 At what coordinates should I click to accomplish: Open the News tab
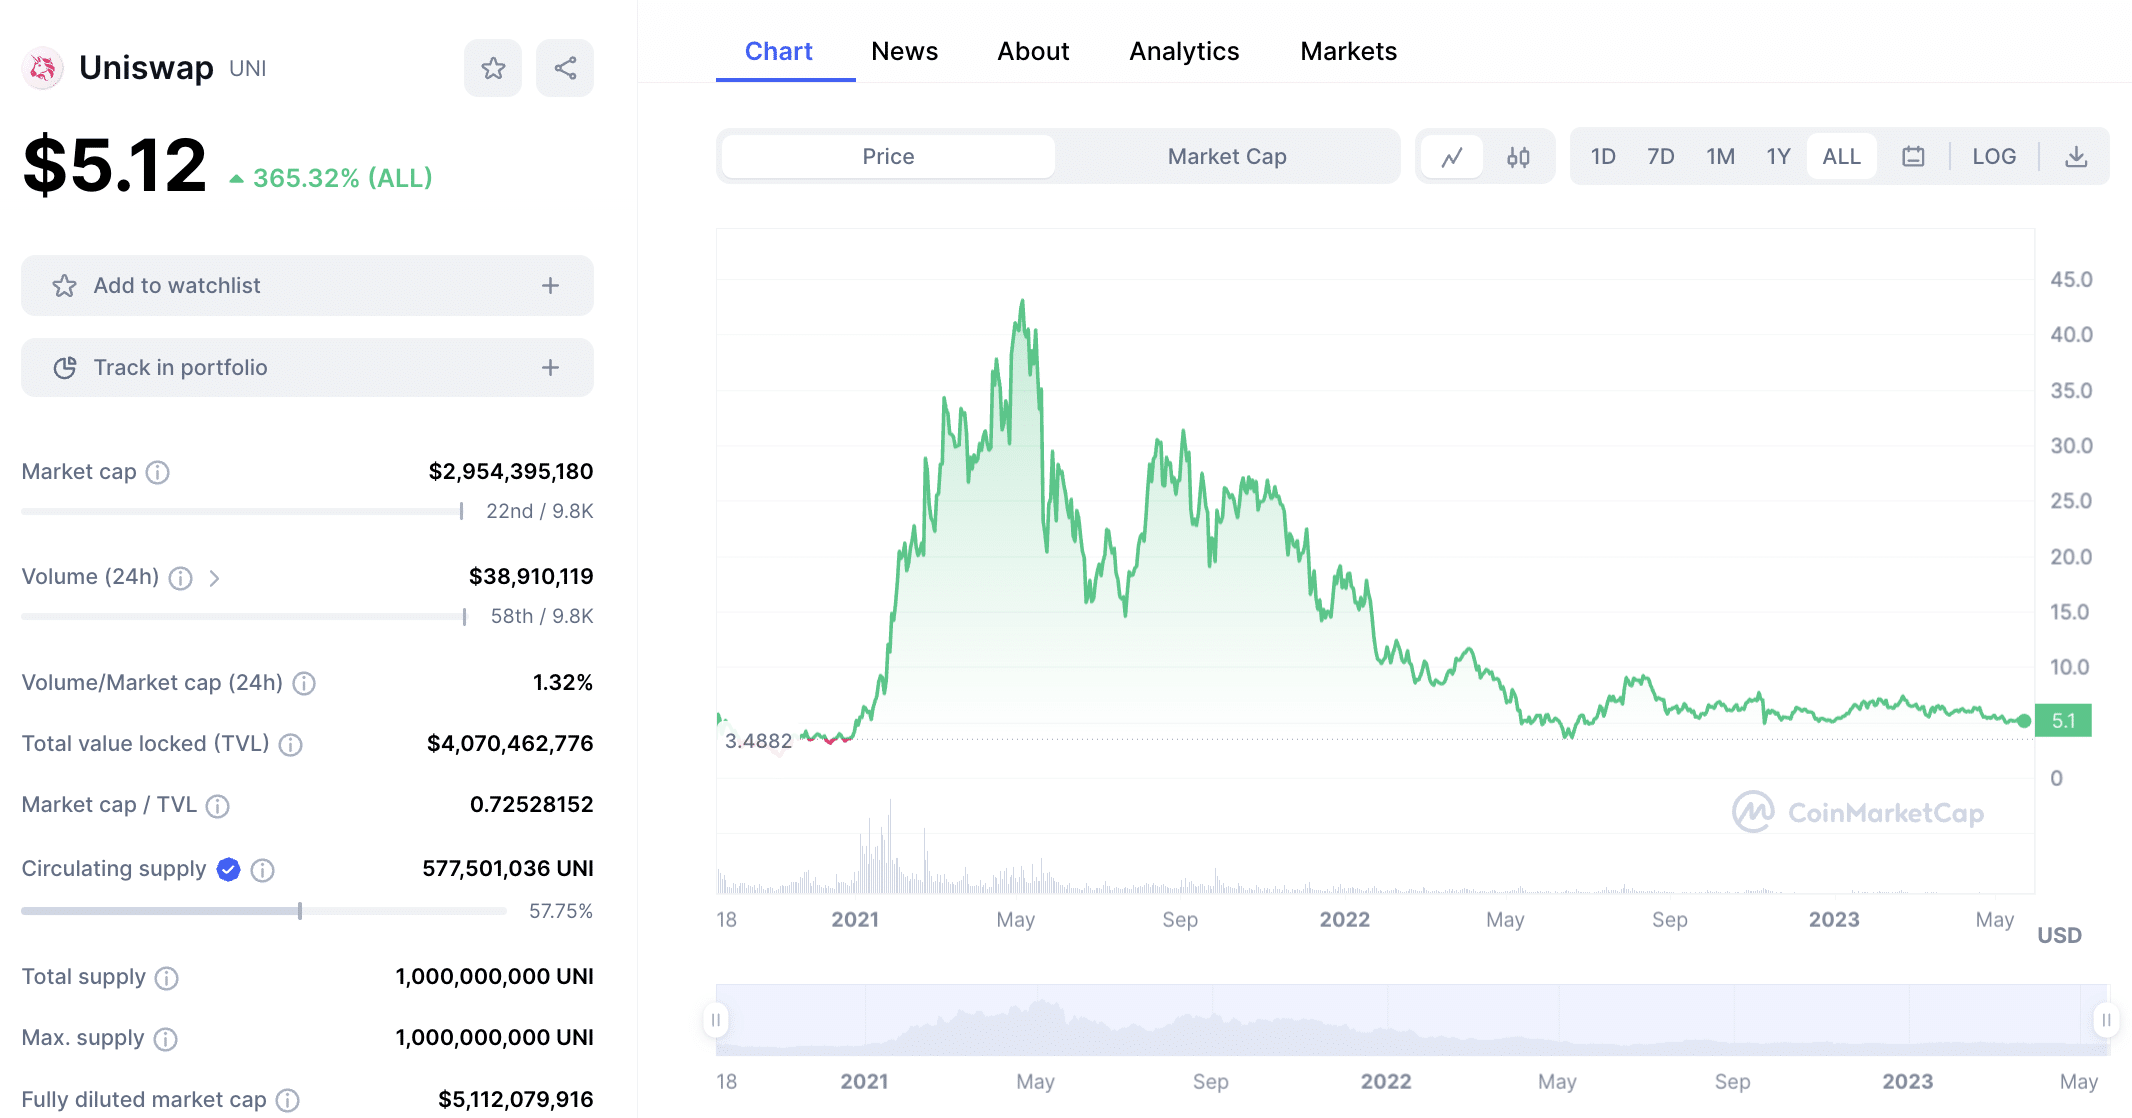(905, 51)
